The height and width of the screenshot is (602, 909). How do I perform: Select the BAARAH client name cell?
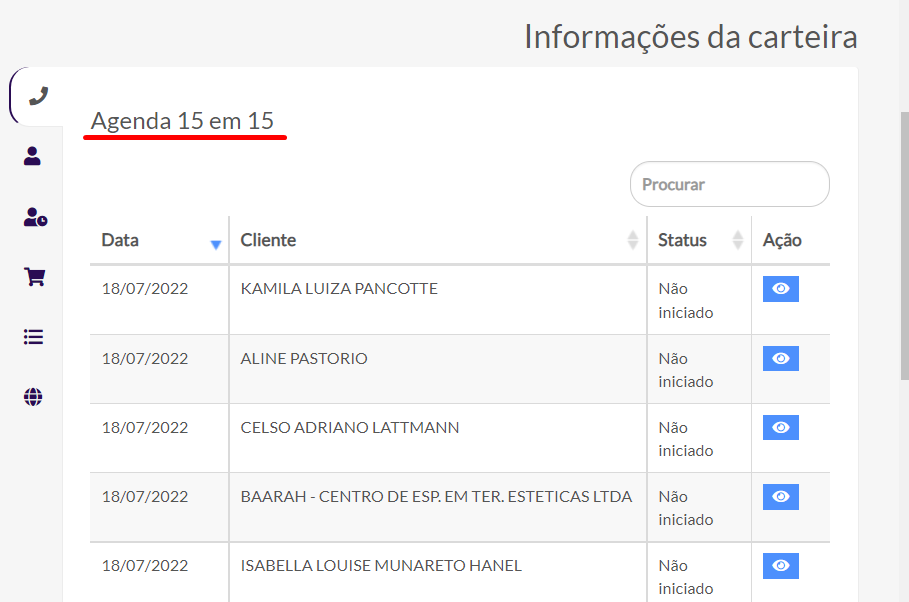coord(436,496)
